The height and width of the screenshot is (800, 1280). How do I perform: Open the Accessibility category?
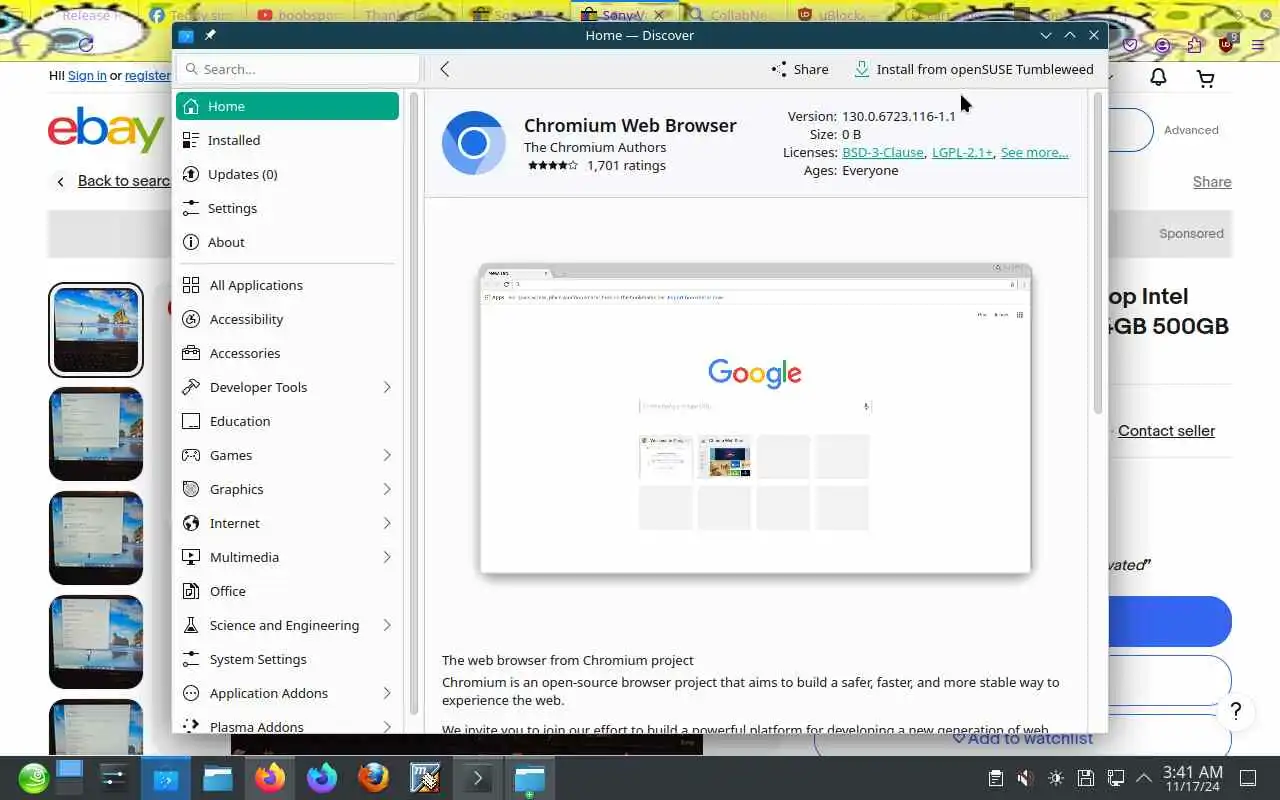coord(287,319)
